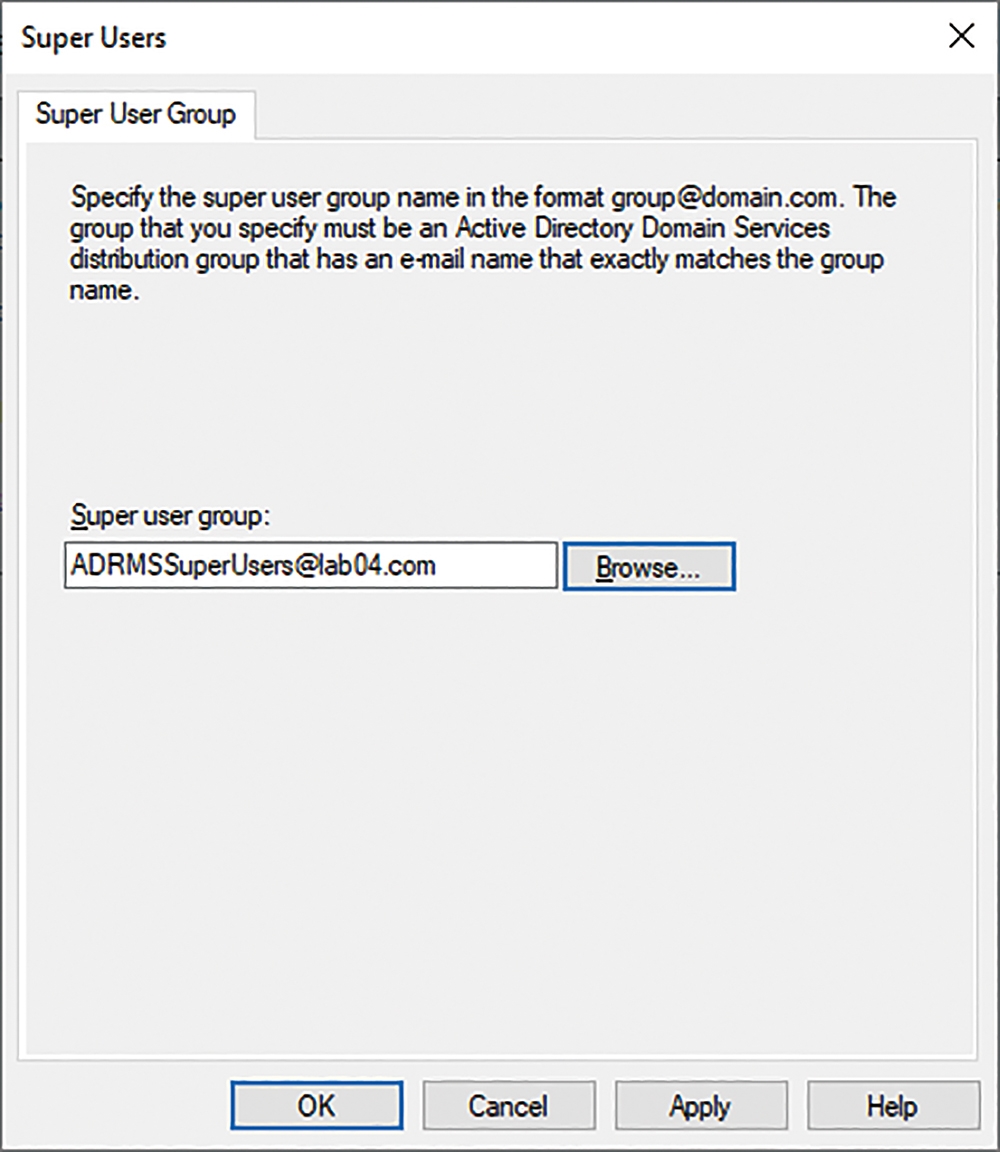Focus the ADRMSSuperUsers@lab04.com entry box

(311, 566)
